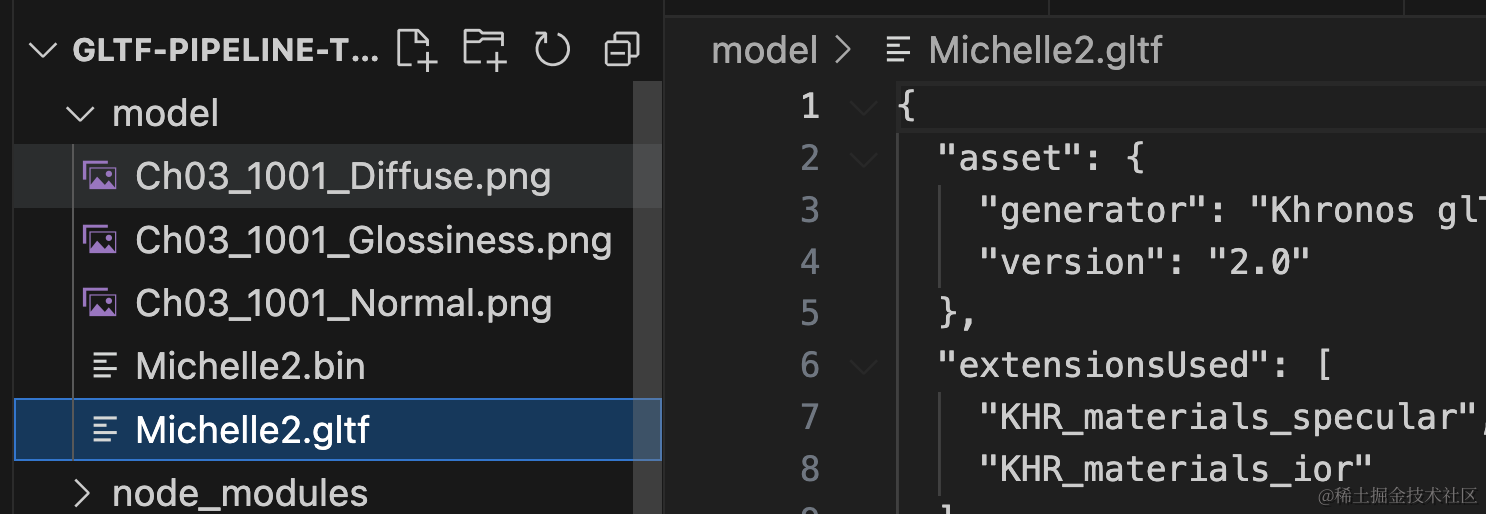Click the image icon beside Ch03_1001_Normal.png
Image resolution: width=1486 pixels, height=514 pixels.
[99, 303]
